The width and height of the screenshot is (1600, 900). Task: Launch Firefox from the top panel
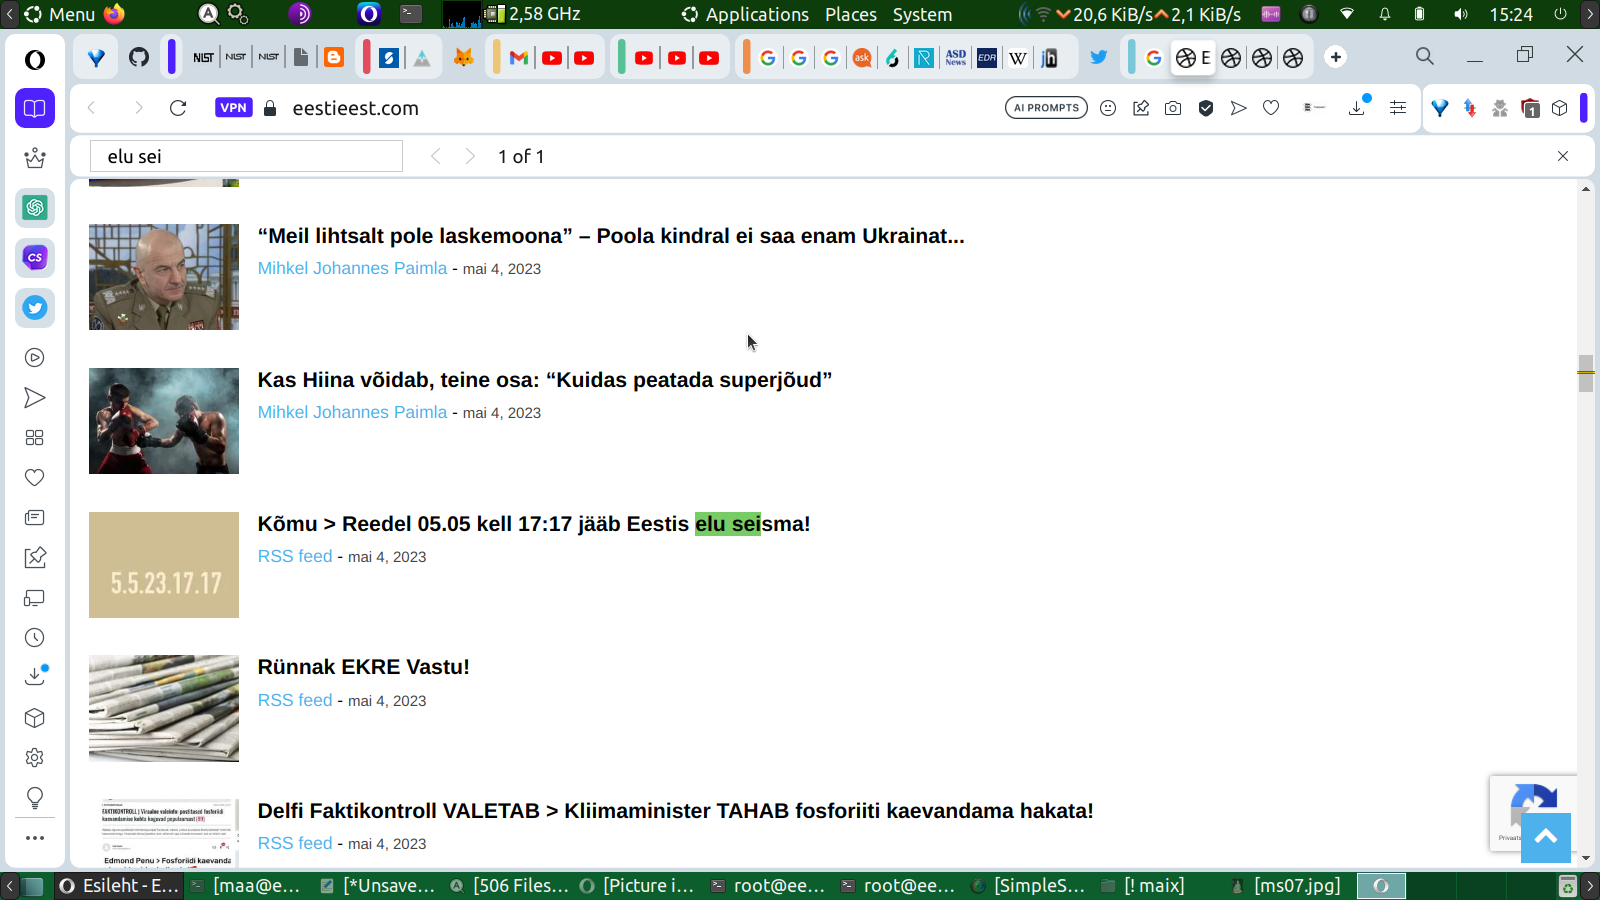click(x=115, y=14)
